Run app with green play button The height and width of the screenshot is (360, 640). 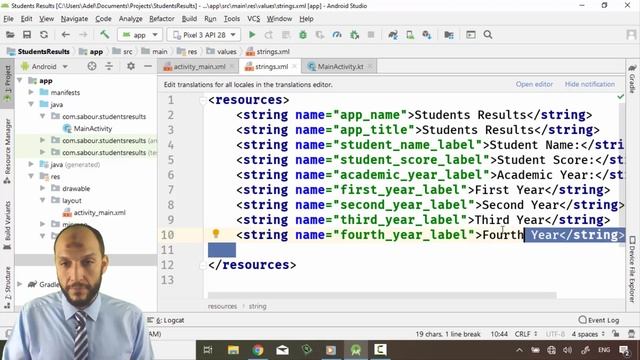[252, 35]
